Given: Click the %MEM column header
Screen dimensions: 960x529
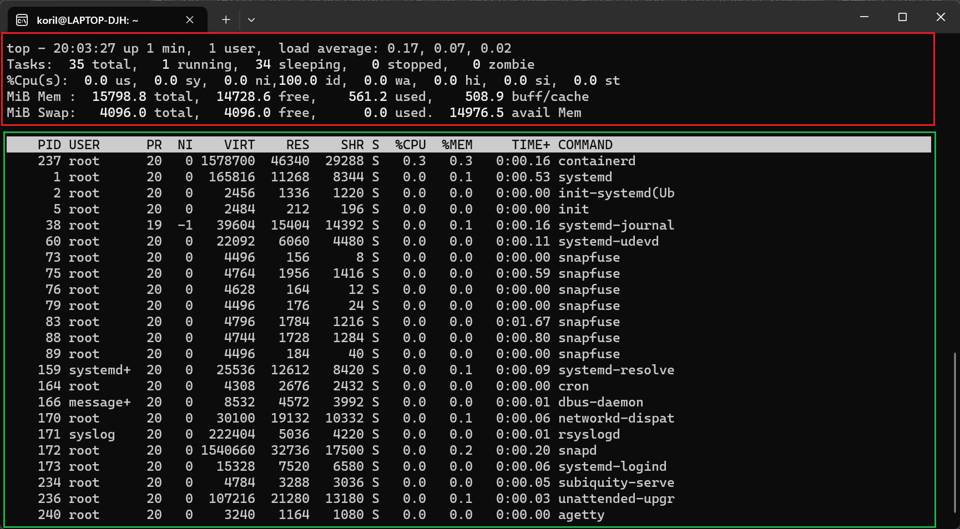Looking at the screenshot, I should point(458,145).
